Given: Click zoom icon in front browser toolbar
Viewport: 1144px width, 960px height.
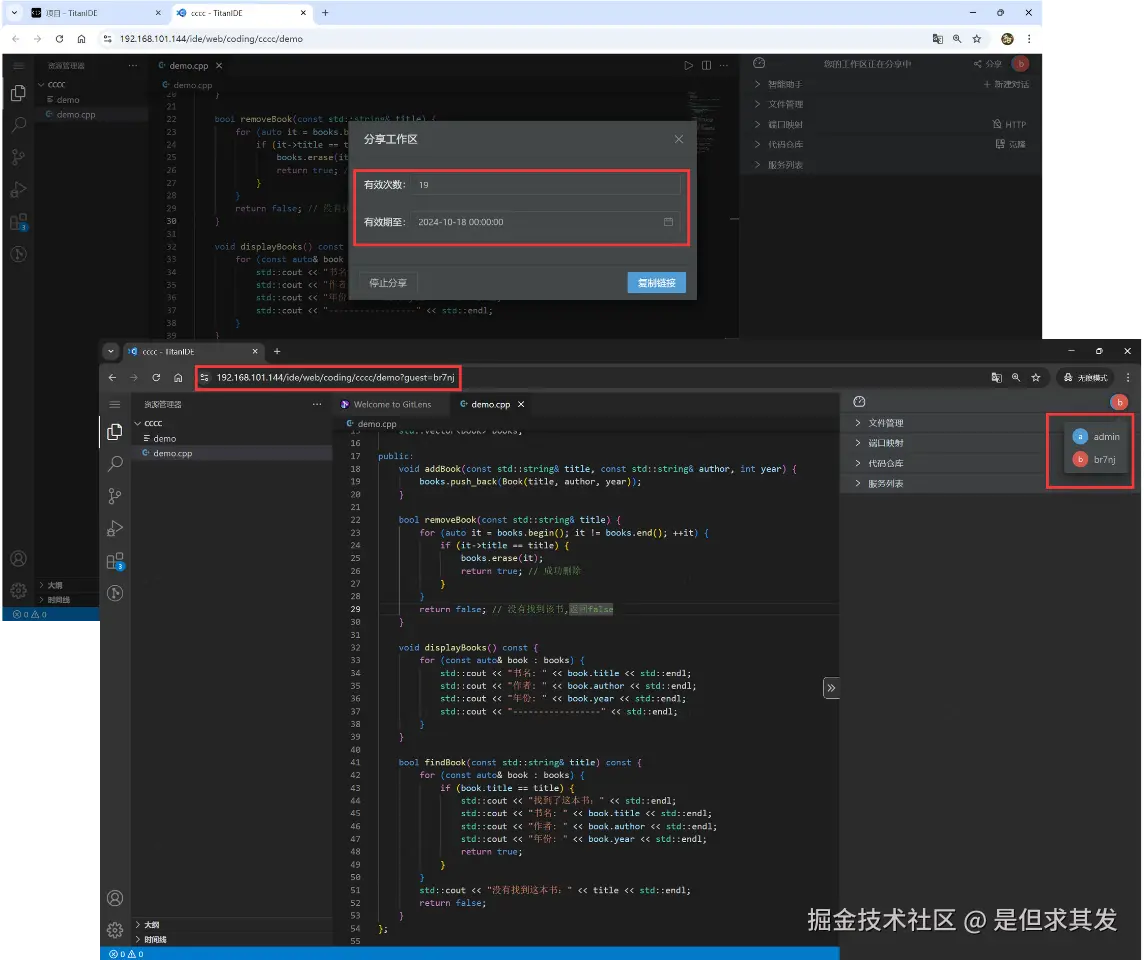Looking at the screenshot, I should tap(1016, 377).
